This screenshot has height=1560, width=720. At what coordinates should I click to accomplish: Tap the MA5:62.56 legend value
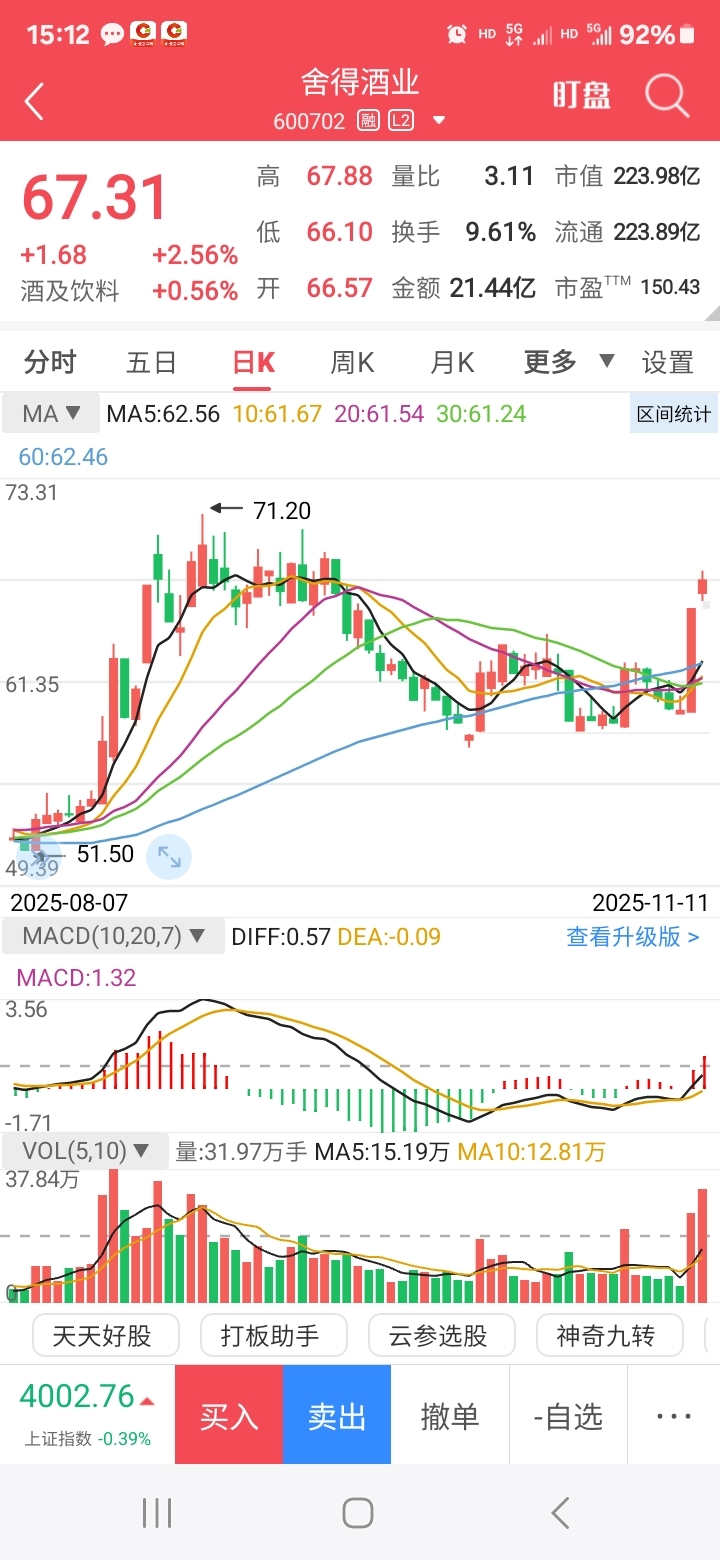(163, 414)
